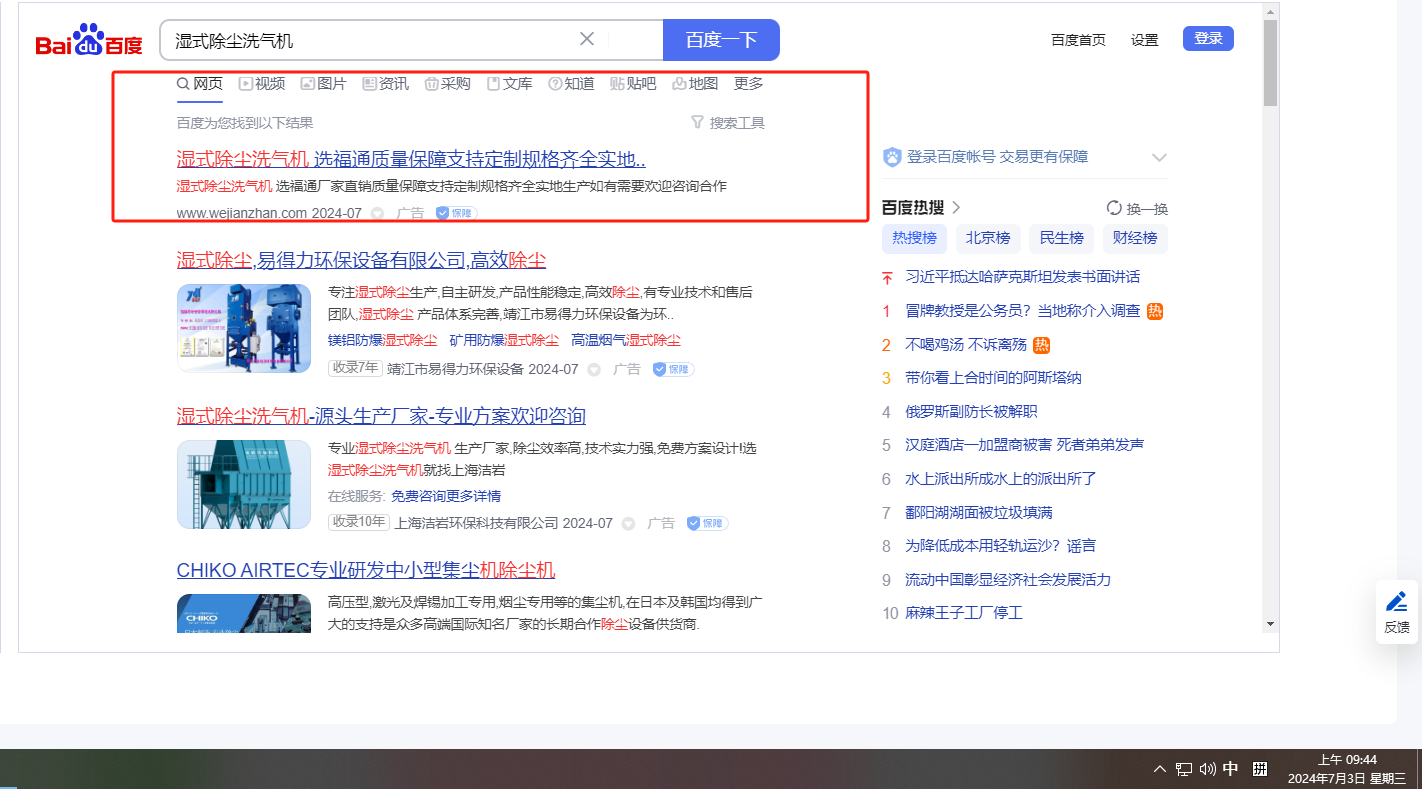The image size is (1422, 789).
Task: Click the Baidu logo
Action: point(89,41)
